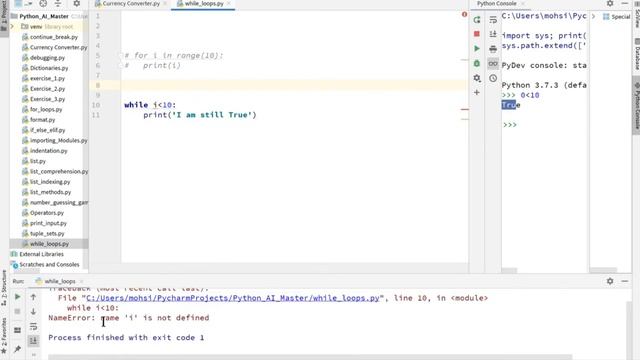Open Project view dropdown
Screen dimensions: 640x360
[x=24, y=3]
